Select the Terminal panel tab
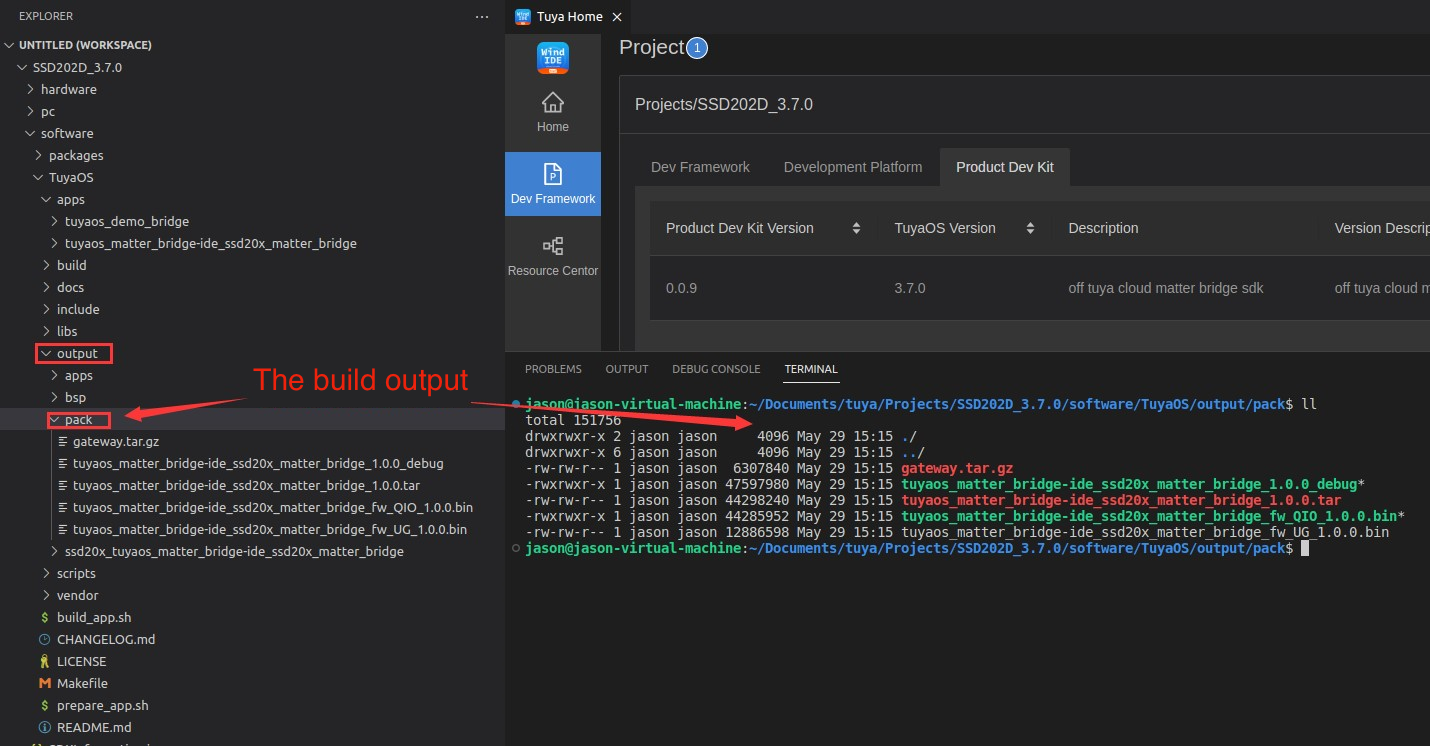1430x746 pixels. [811, 369]
